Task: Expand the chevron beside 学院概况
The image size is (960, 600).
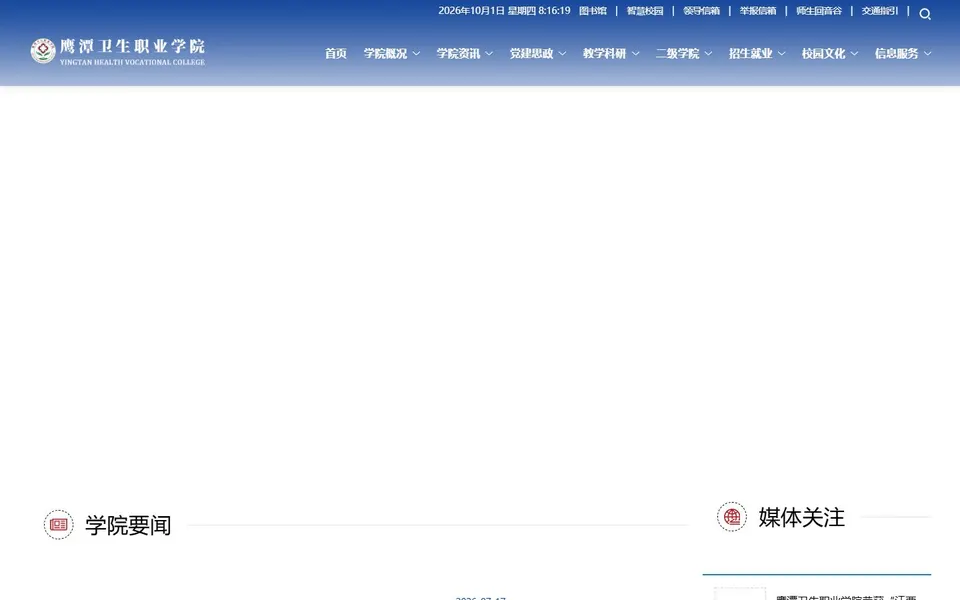Action: (416, 53)
